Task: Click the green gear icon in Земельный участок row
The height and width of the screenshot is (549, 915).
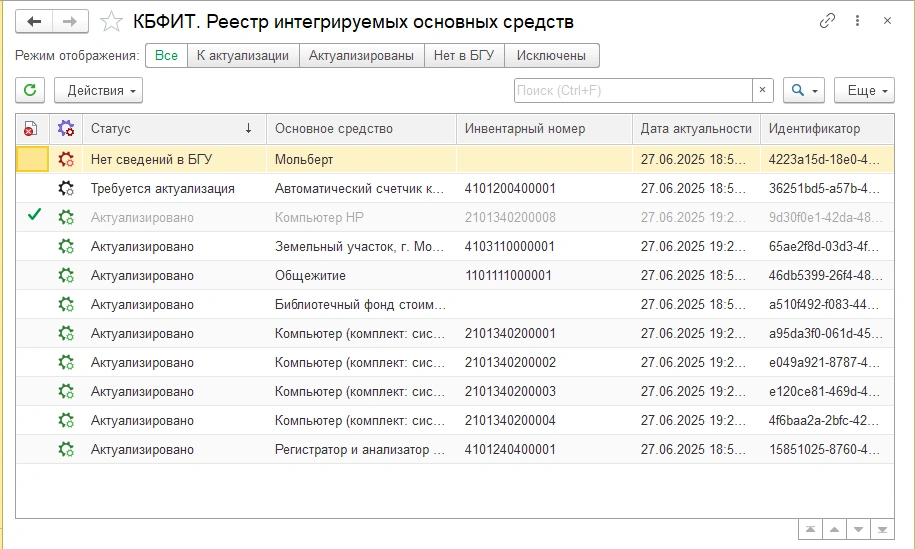Action: 66,246
